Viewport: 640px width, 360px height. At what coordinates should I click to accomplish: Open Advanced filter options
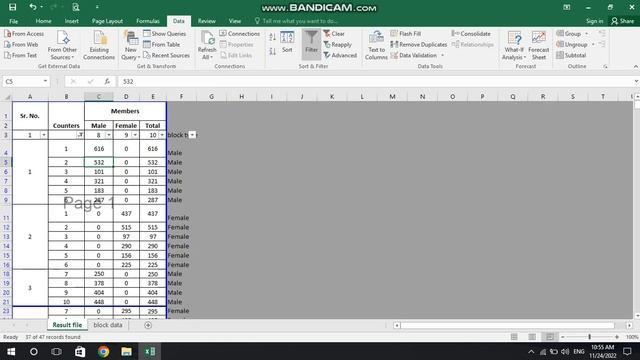click(x=340, y=55)
